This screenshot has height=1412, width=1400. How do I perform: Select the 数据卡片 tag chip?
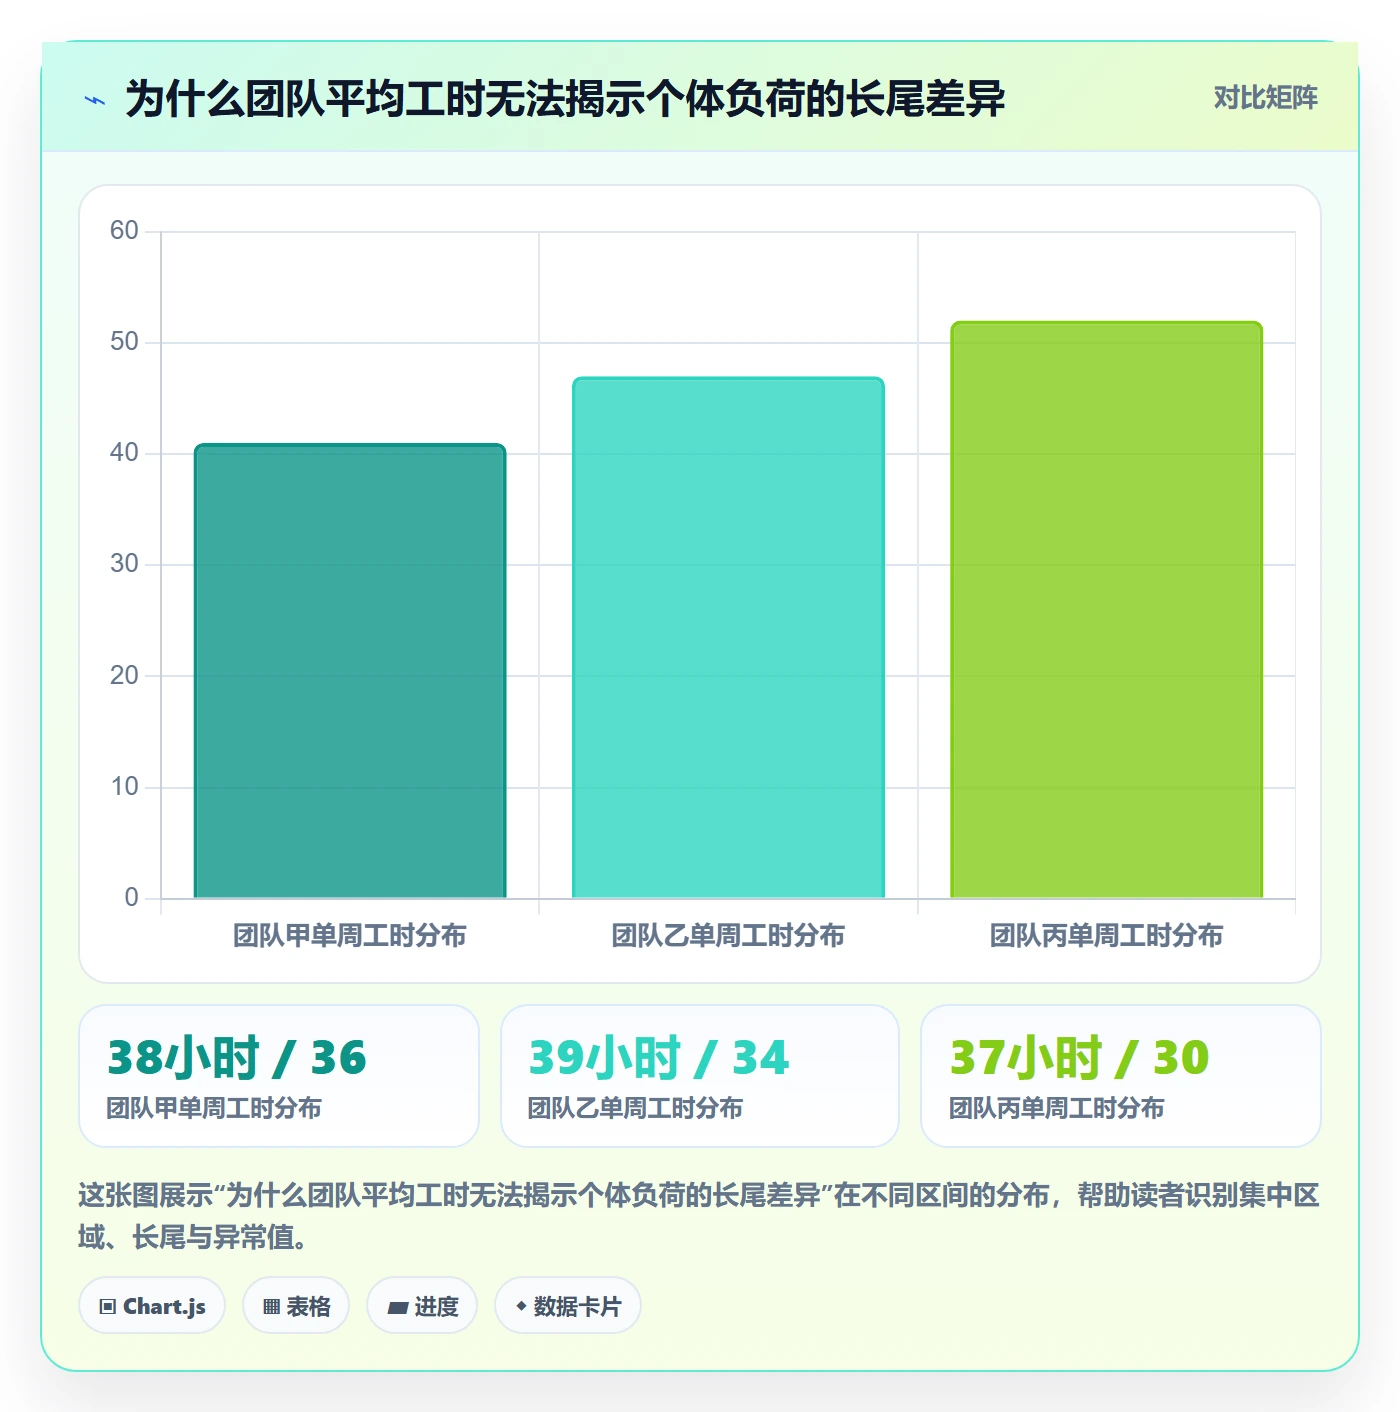click(567, 1305)
